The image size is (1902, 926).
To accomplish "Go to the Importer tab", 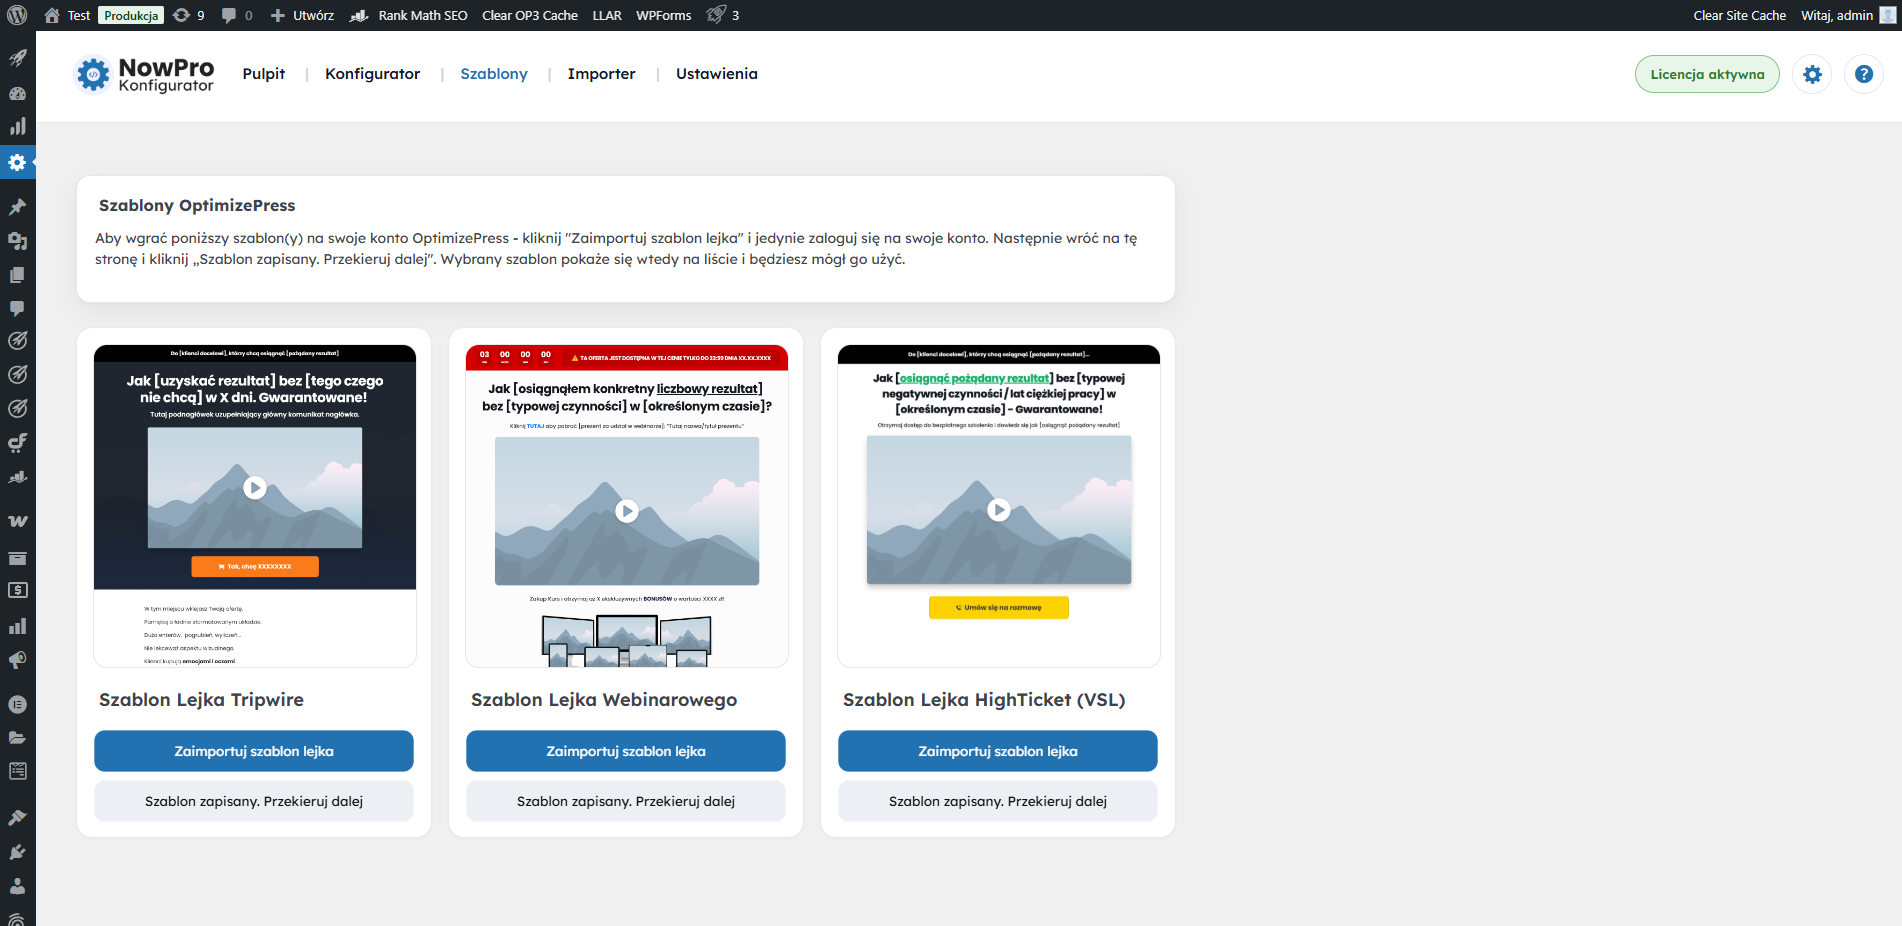I will (x=601, y=74).
